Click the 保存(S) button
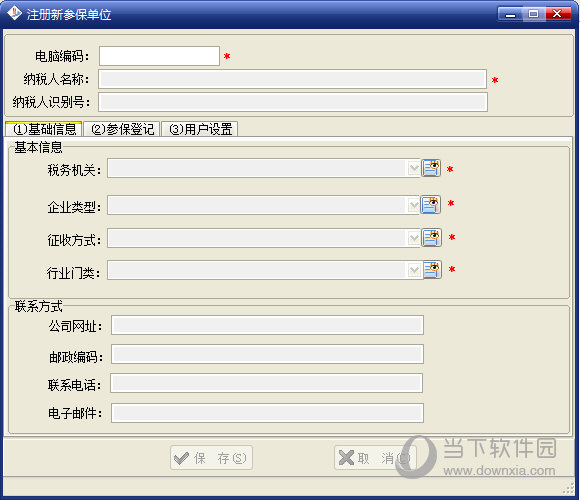 [x=211, y=458]
